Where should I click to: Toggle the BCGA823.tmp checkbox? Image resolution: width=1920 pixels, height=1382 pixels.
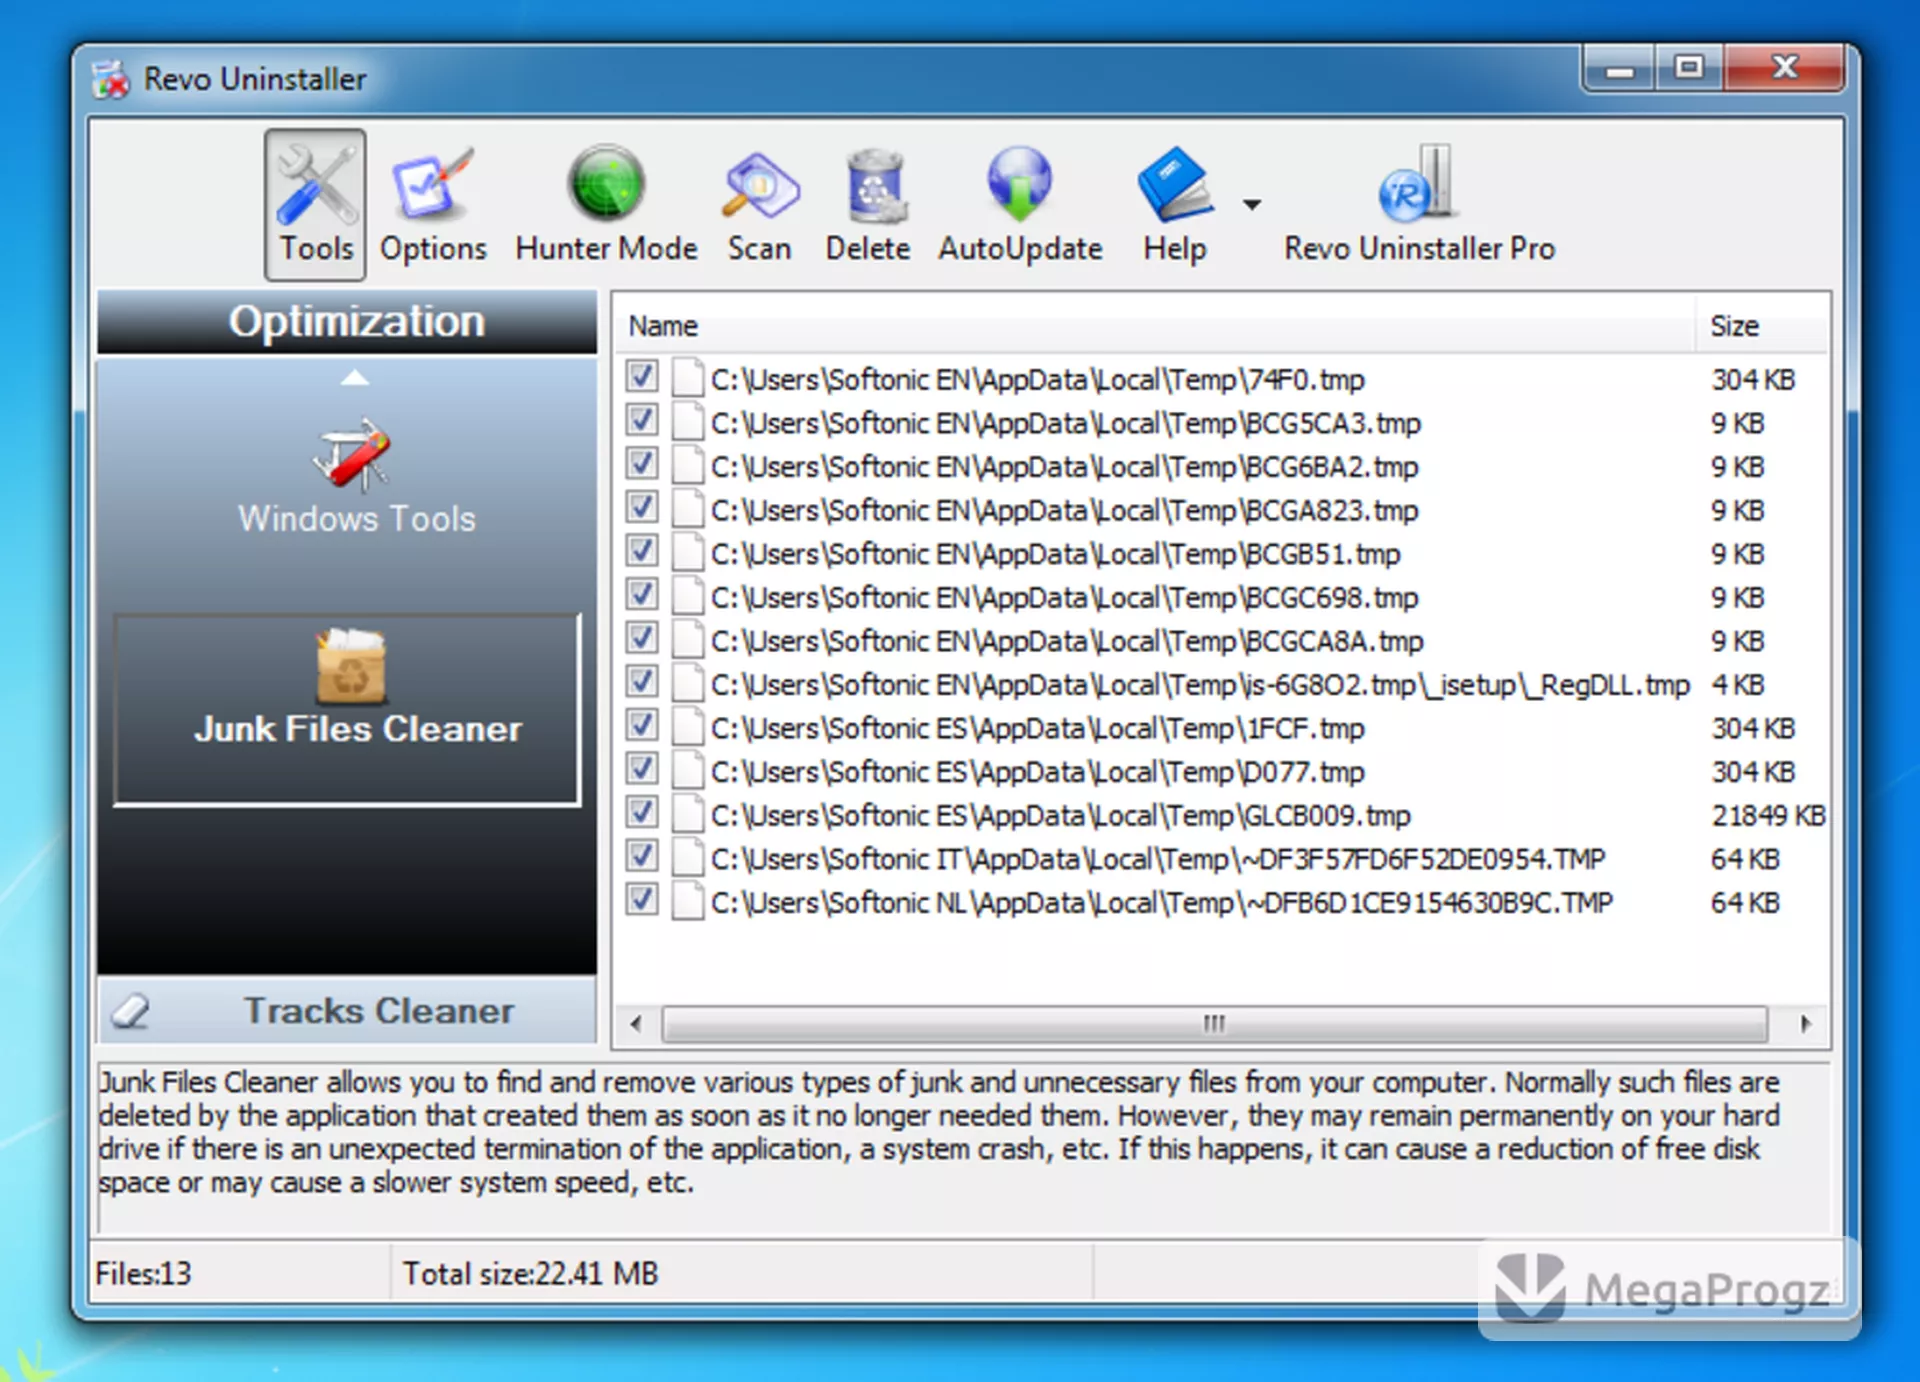pyautogui.click(x=642, y=508)
